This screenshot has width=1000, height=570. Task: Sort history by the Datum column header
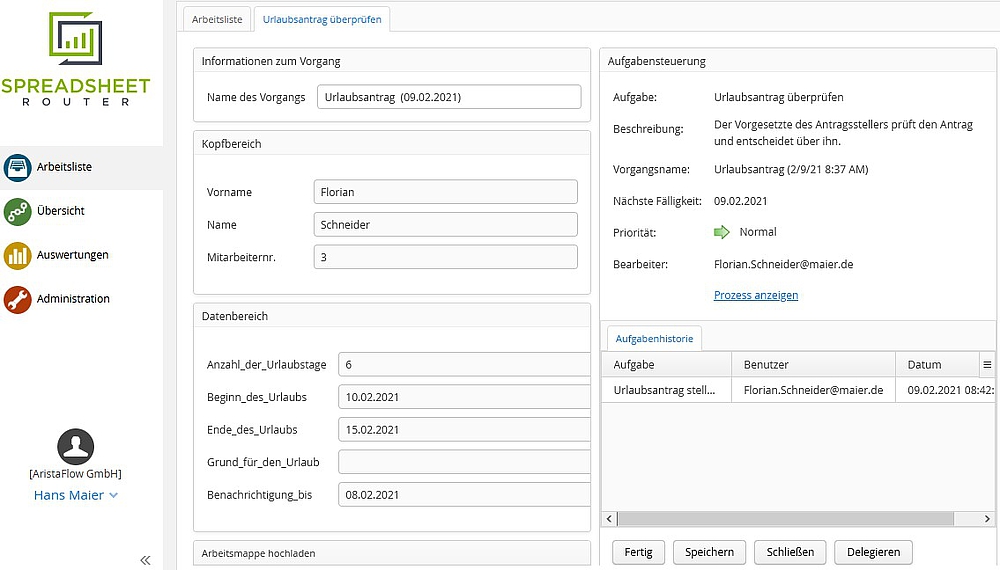pos(938,365)
